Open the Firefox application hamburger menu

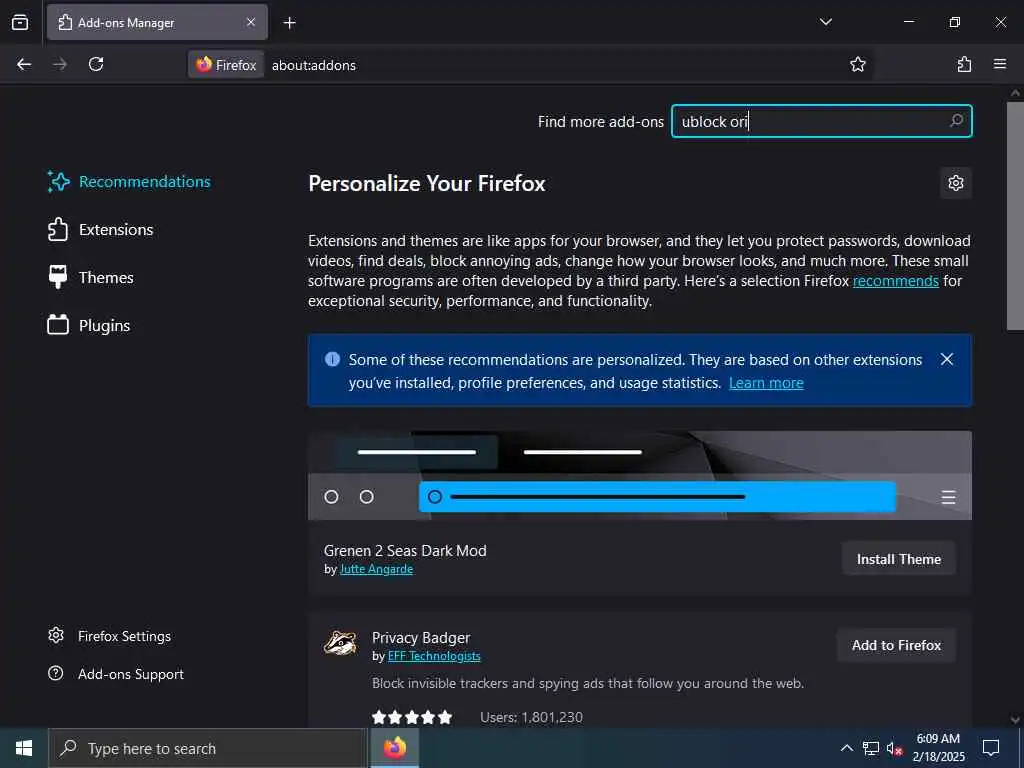click(x=1000, y=64)
